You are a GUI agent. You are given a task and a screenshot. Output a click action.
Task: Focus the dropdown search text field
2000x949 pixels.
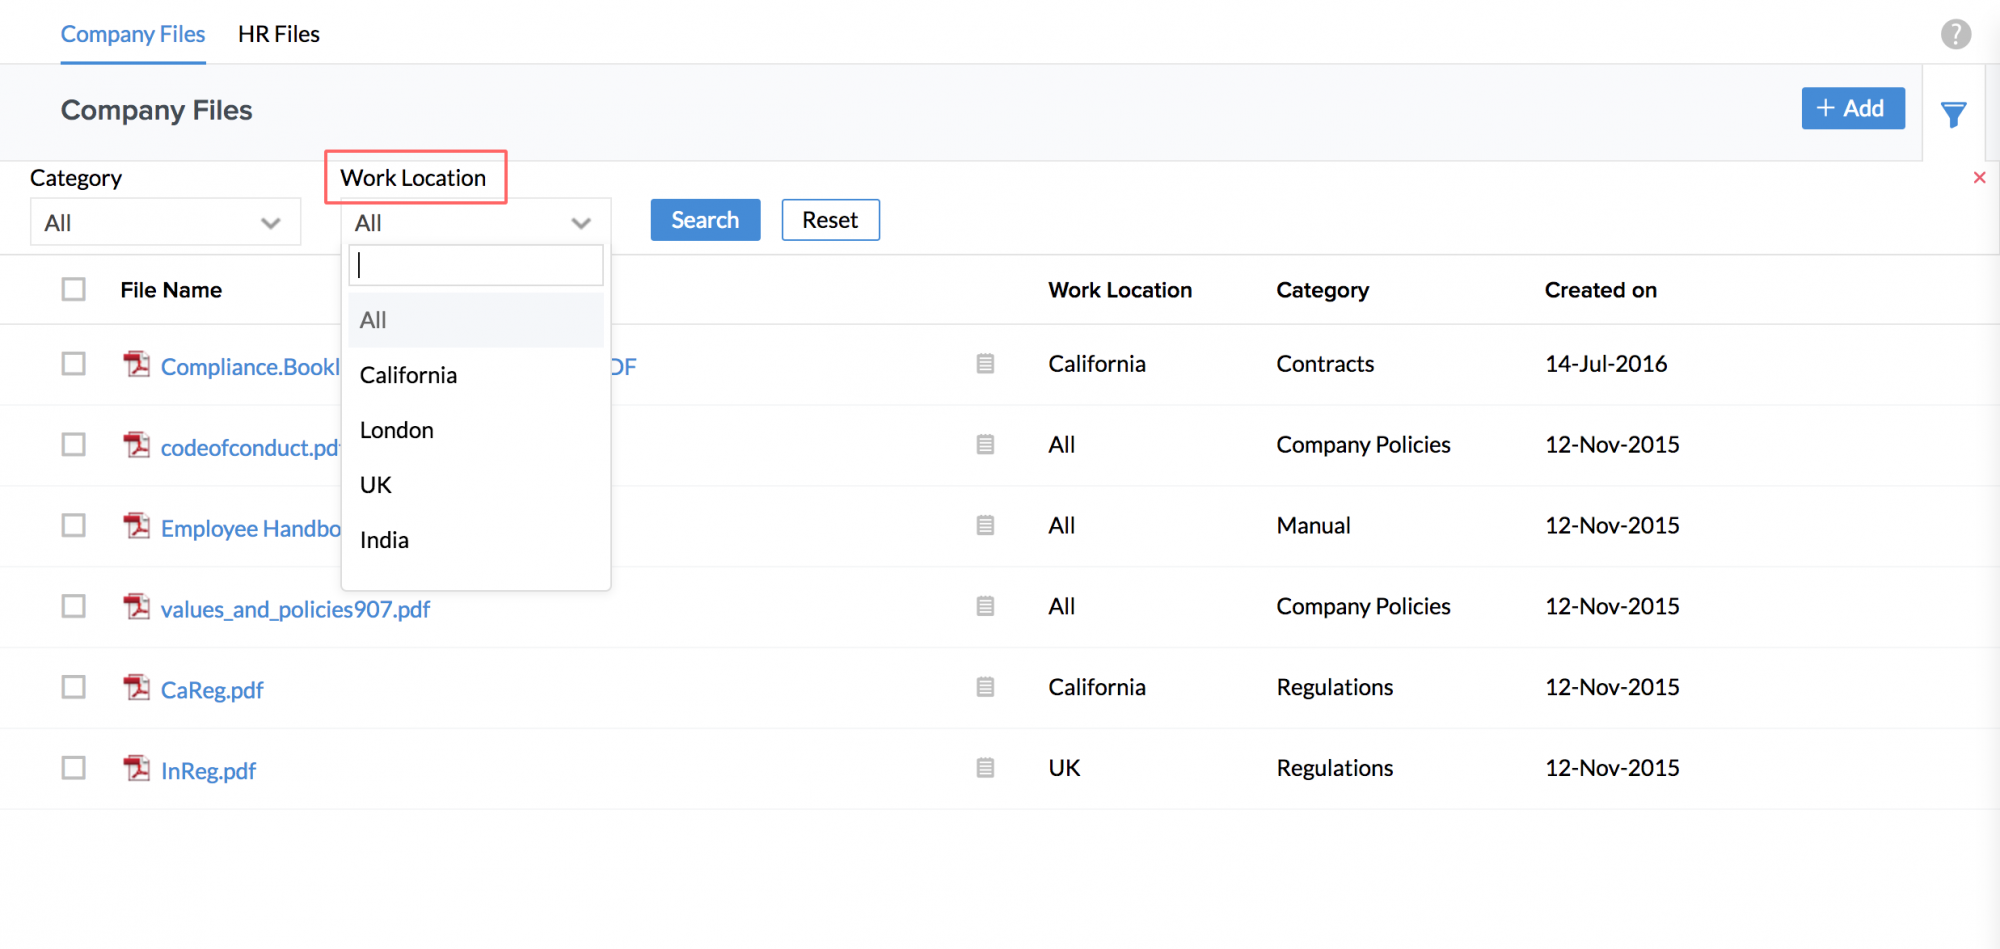pos(476,266)
